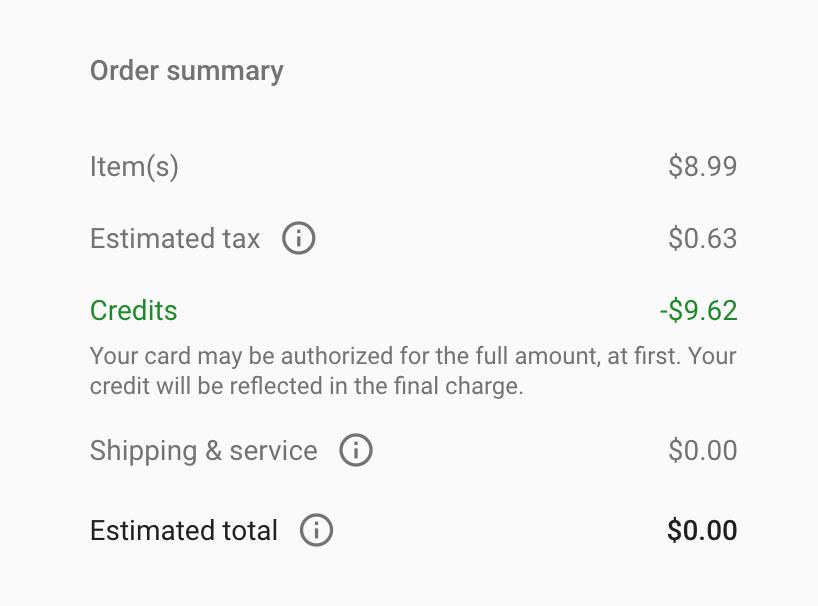Screen dimensions: 818x606
Task: Click the Estimated total label
Action: pos(184,530)
